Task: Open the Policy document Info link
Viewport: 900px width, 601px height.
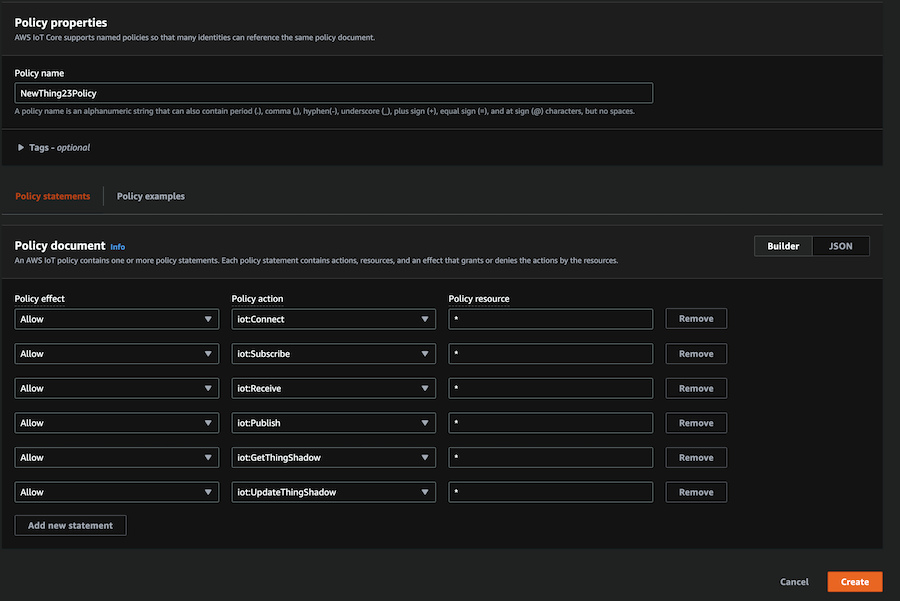Action: point(118,247)
